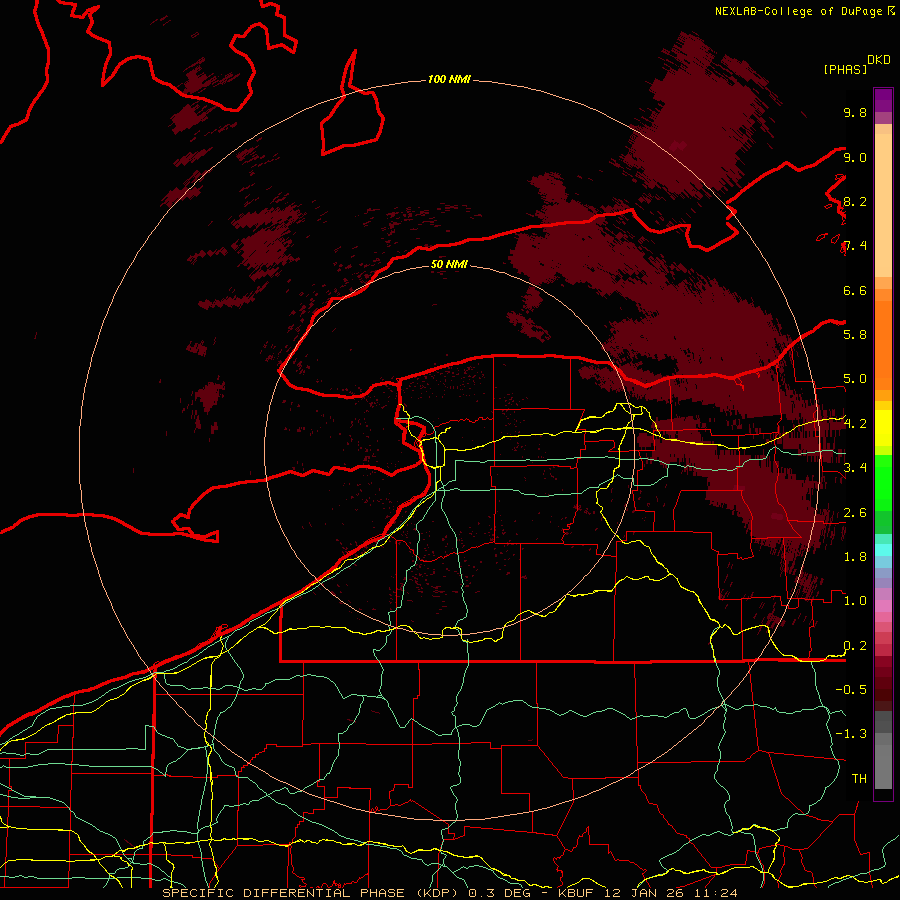Pick the pink band beside 1.0 label
This screenshot has width=900, height=900.
[883, 605]
